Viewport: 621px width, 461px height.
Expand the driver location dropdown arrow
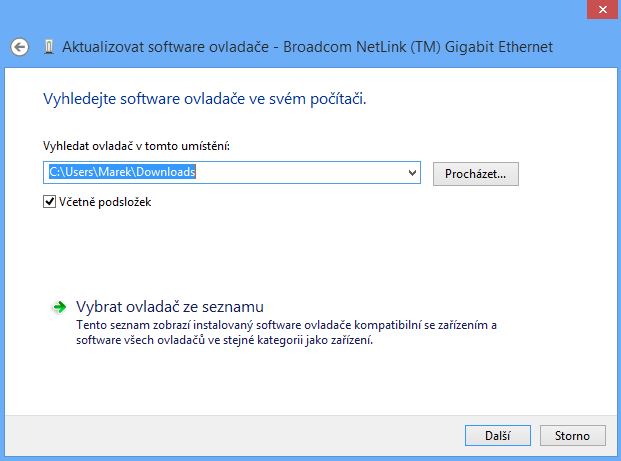412,173
